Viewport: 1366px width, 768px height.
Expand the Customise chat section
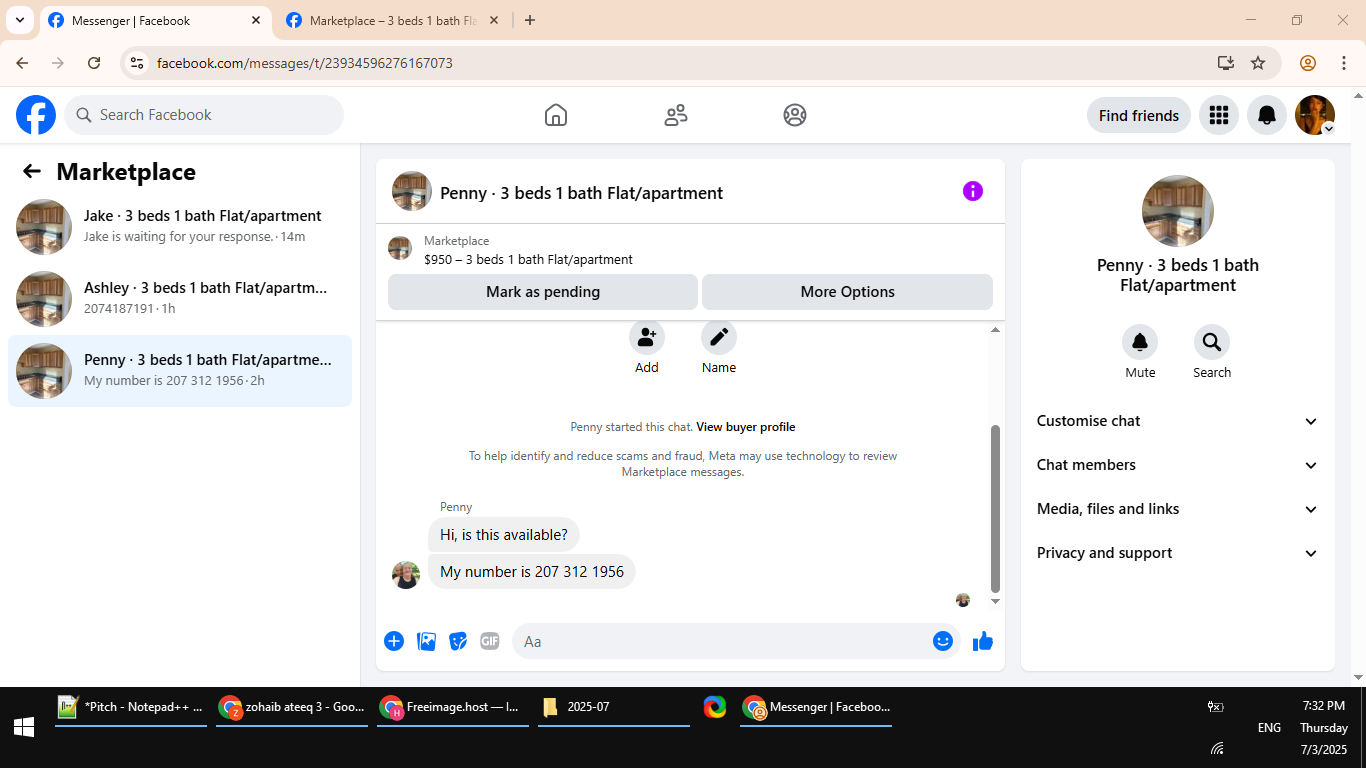coord(1178,421)
